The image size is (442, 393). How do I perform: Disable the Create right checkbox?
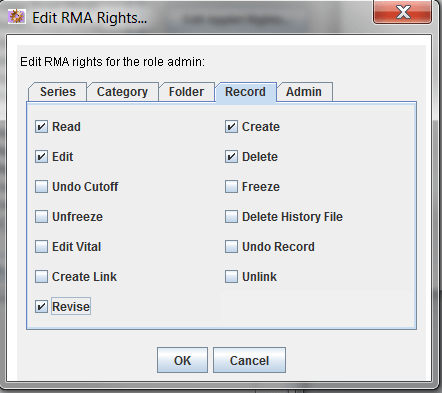[x=231, y=127]
